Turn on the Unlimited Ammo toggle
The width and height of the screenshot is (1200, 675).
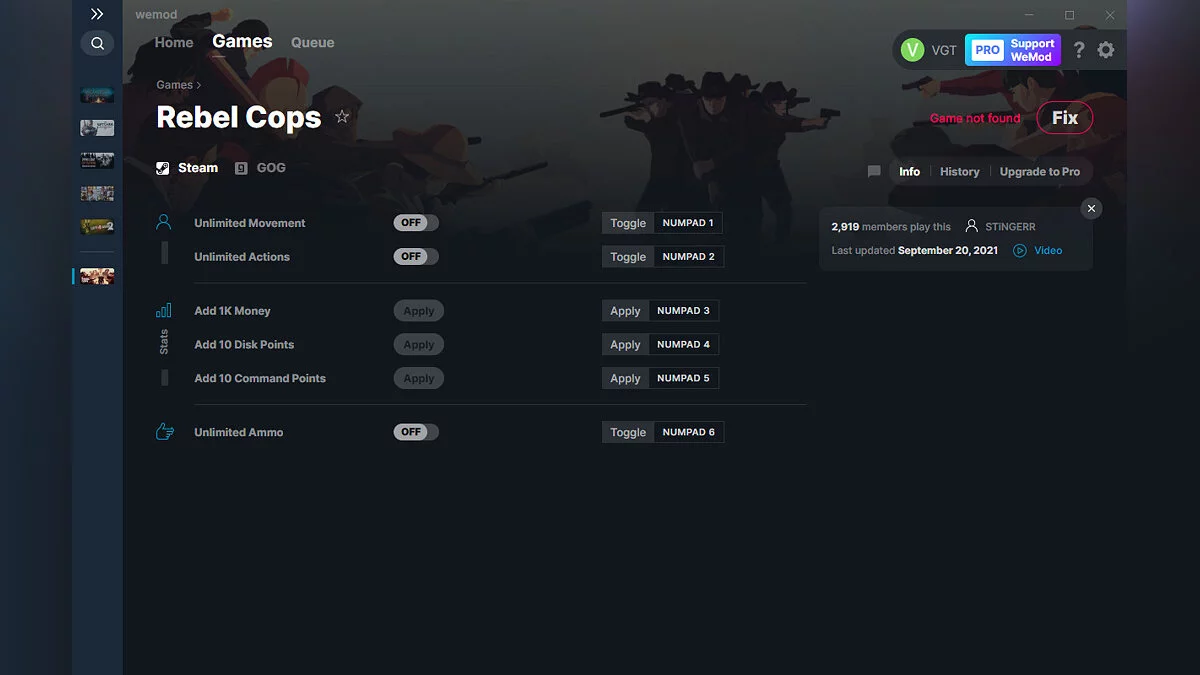pos(415,432)
